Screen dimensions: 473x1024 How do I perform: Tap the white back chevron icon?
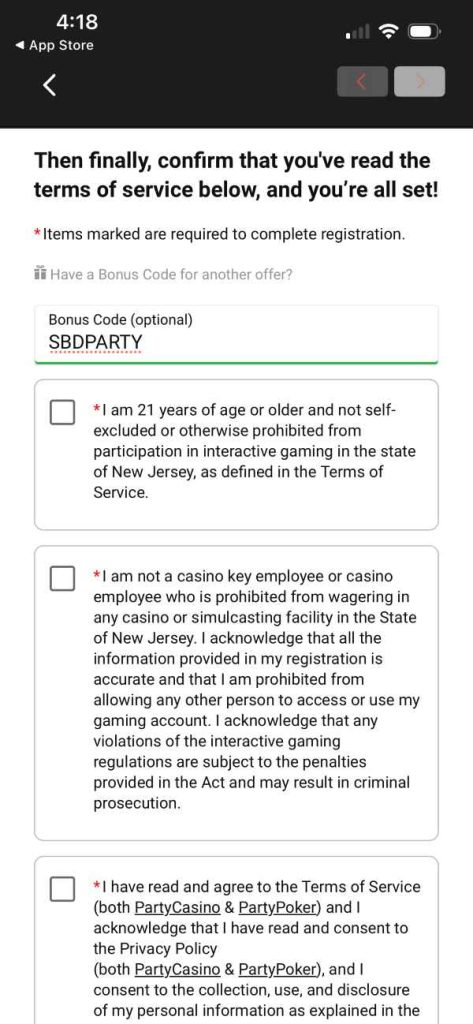tap(50, 84)
